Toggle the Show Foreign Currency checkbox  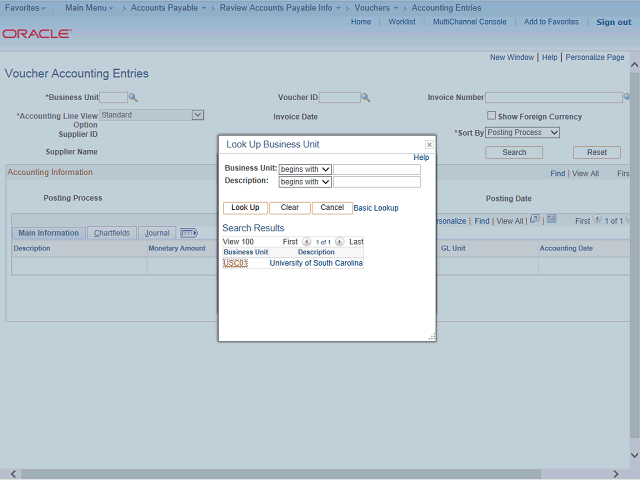tap(491, 116)
